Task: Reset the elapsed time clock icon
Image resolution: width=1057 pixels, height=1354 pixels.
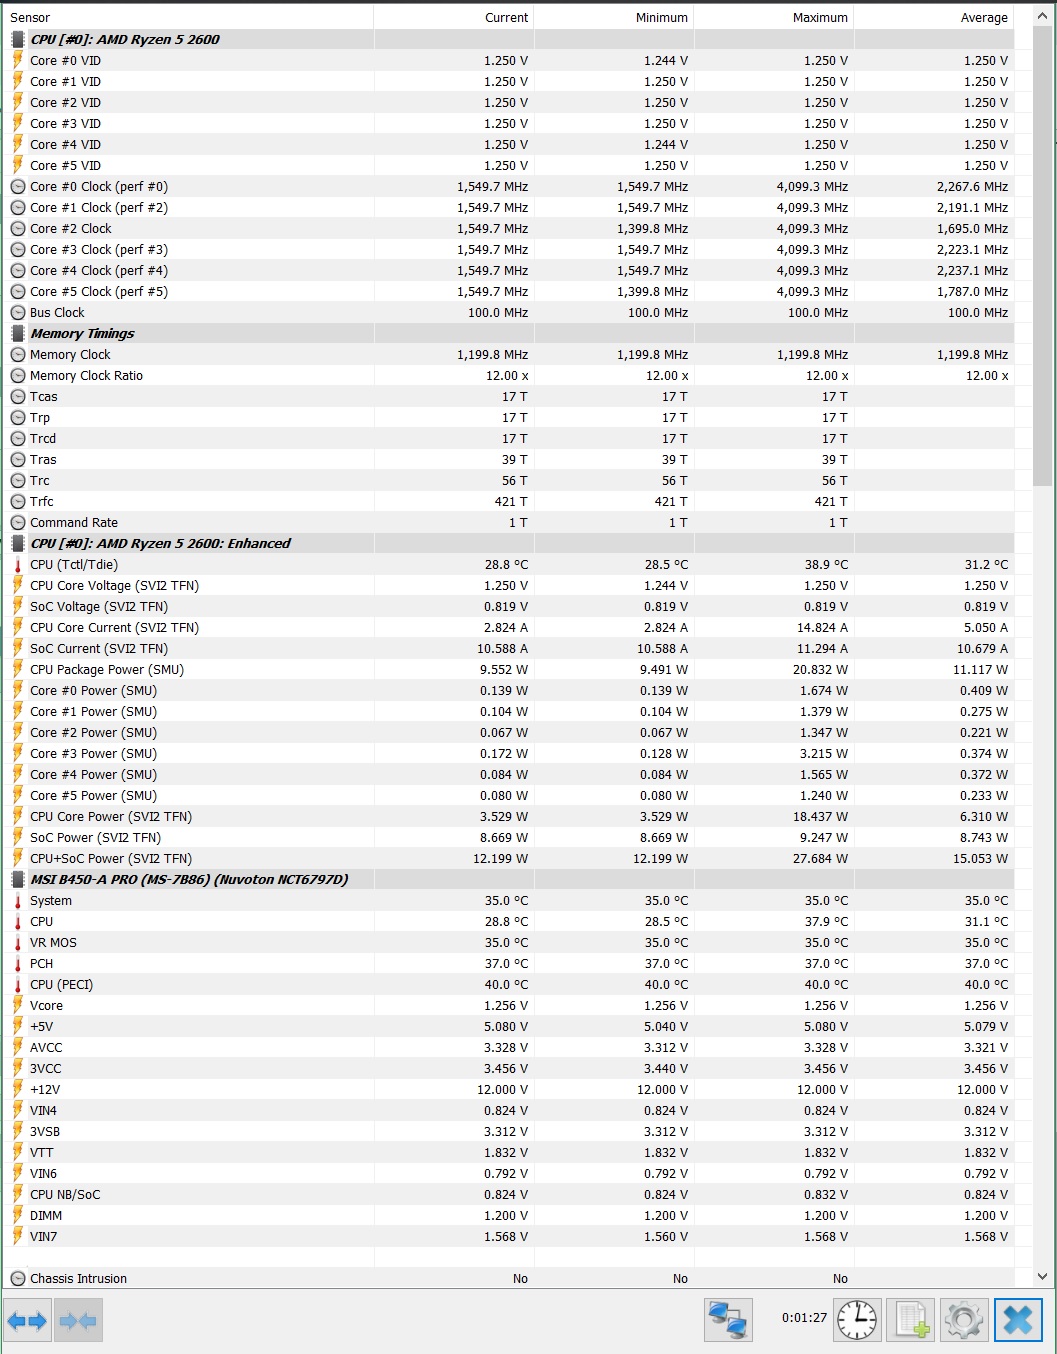Action: (x=857, y=1320)
